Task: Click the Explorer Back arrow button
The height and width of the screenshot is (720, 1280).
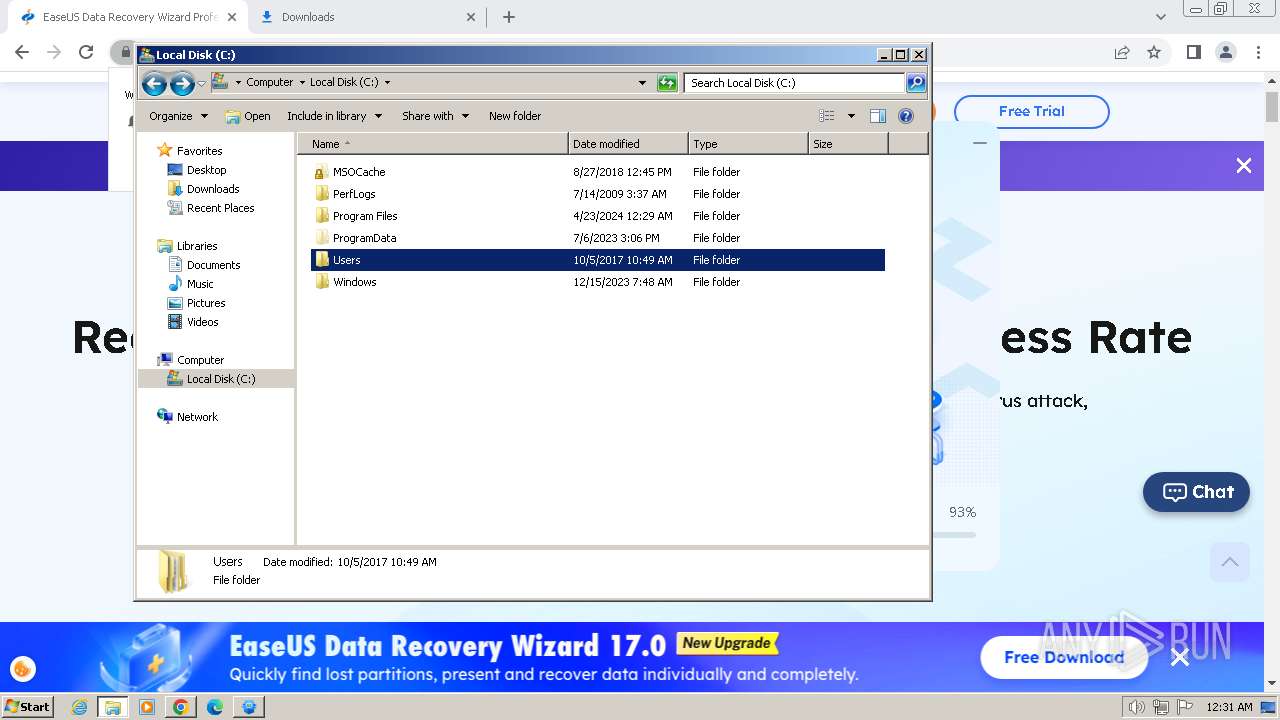Action: pos(154,83)
